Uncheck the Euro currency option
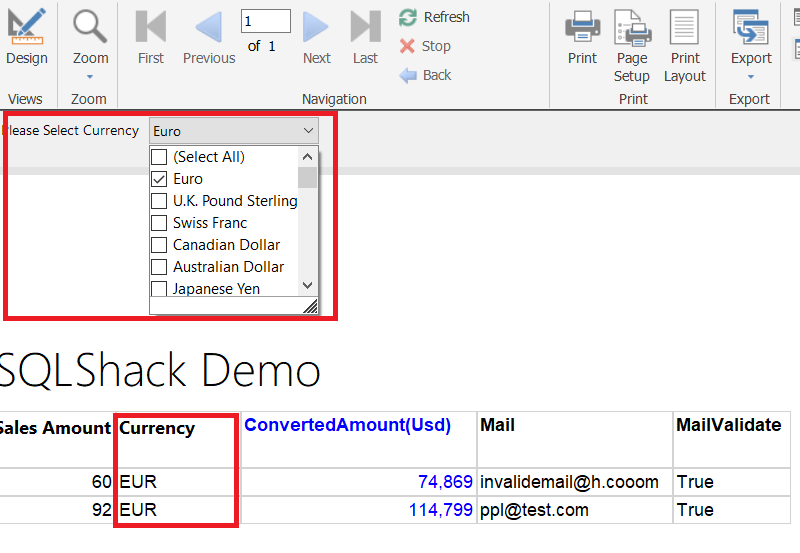800x553 pixels. pos(159,179)
